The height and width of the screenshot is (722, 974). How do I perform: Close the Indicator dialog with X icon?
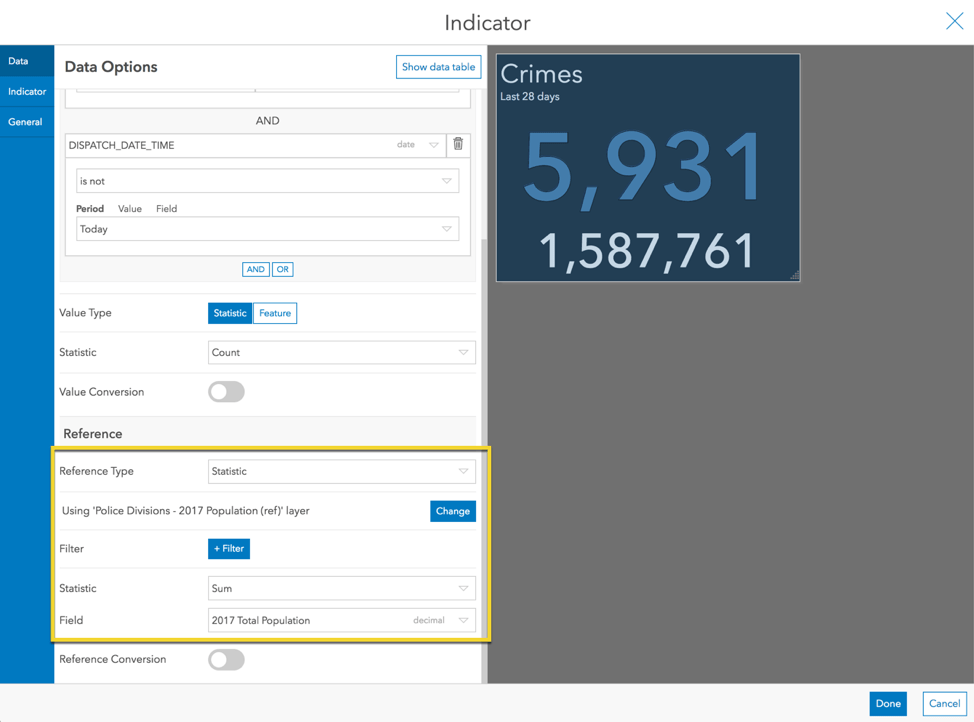pos(954,21)
